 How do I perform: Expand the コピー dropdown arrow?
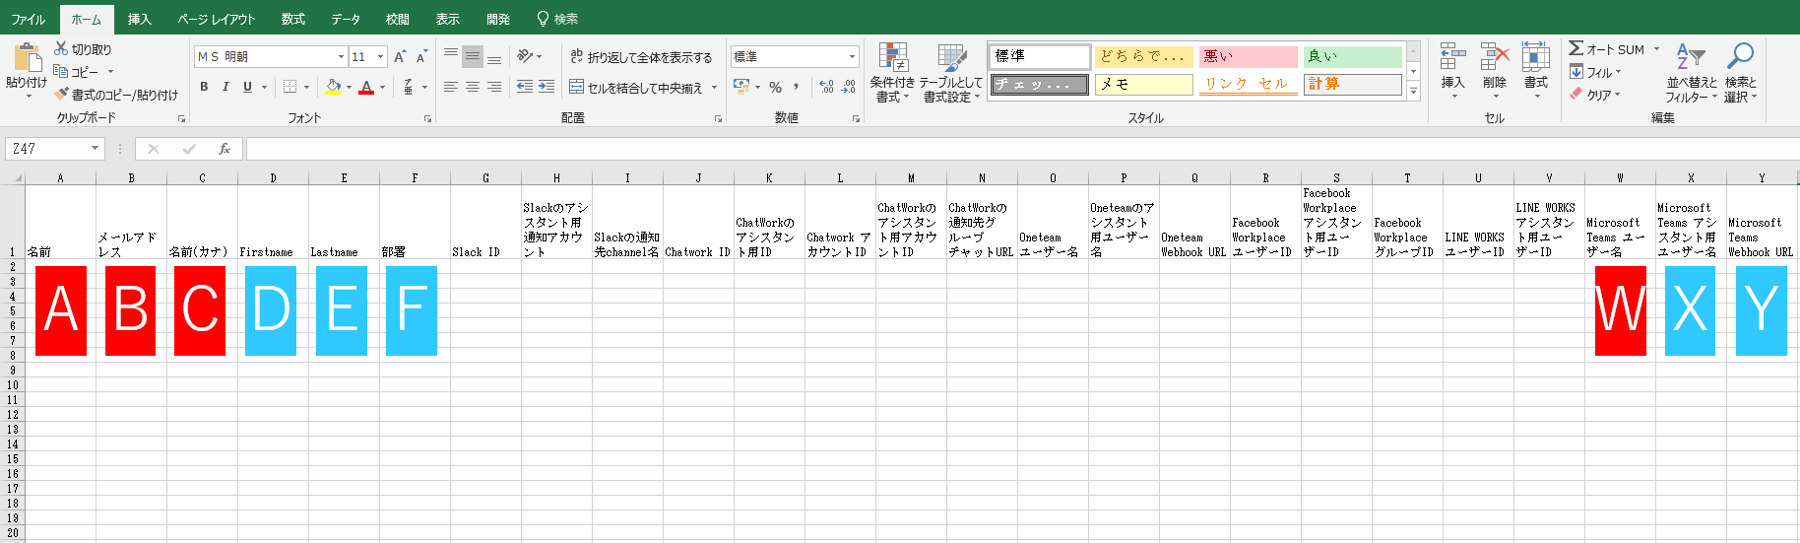(x=110, y=72)
